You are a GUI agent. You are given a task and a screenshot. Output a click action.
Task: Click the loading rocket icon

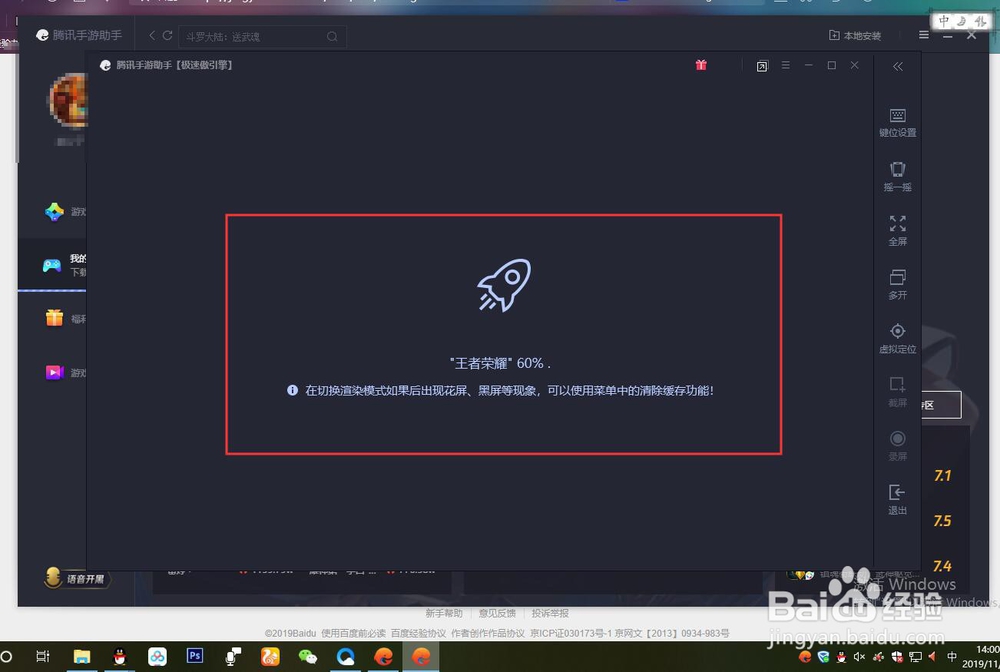coord(504,285)
